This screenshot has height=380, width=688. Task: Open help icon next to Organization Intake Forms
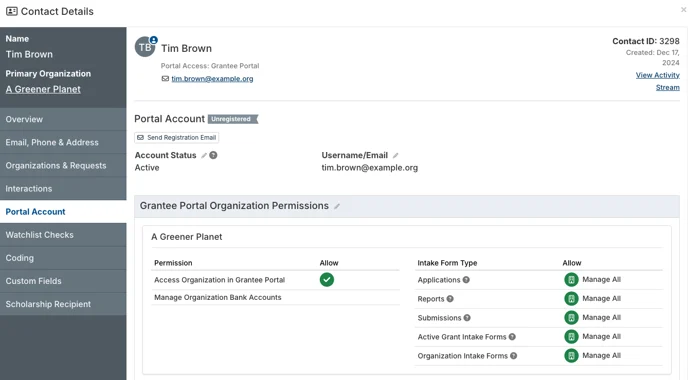(x=513, y=356)
